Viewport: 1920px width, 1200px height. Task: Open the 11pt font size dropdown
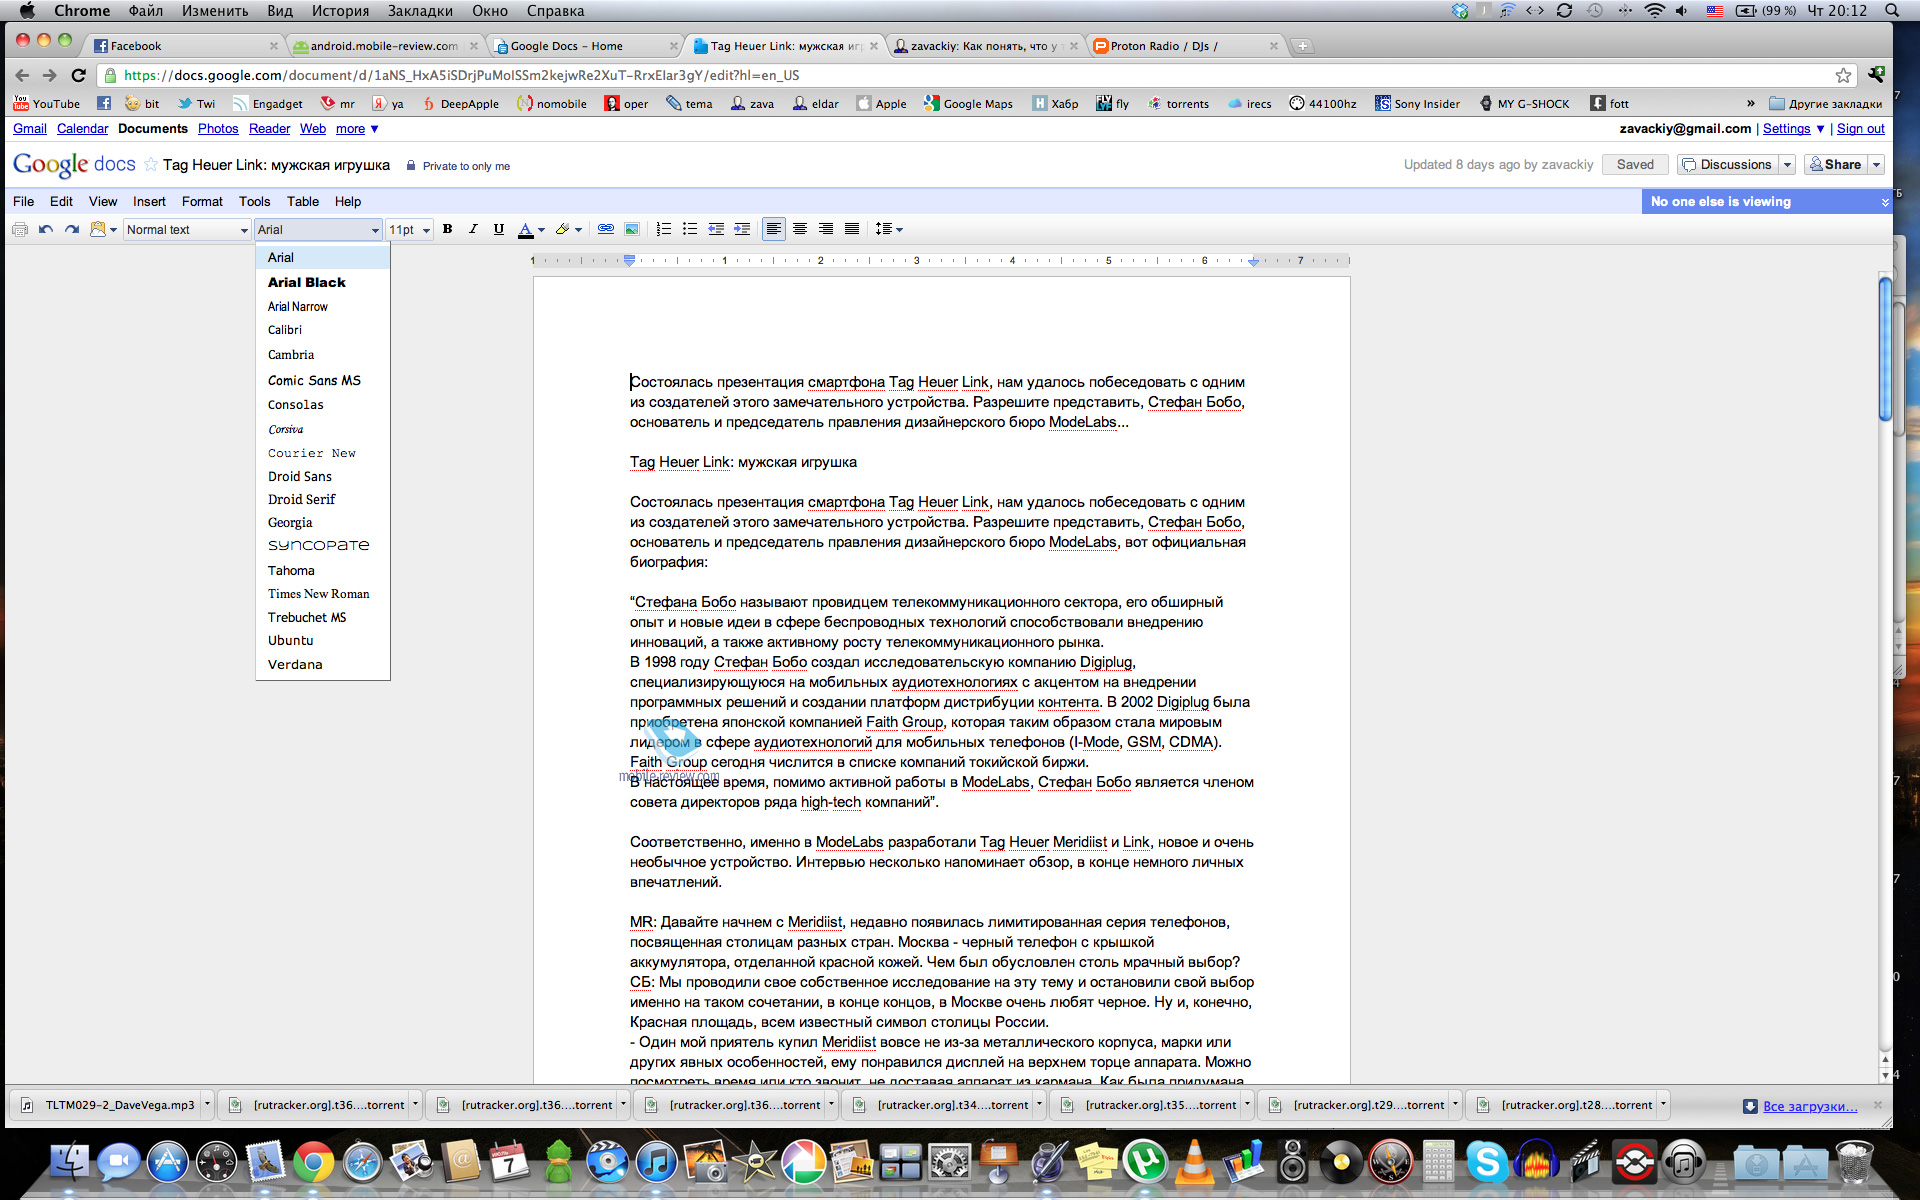(409, 229)
